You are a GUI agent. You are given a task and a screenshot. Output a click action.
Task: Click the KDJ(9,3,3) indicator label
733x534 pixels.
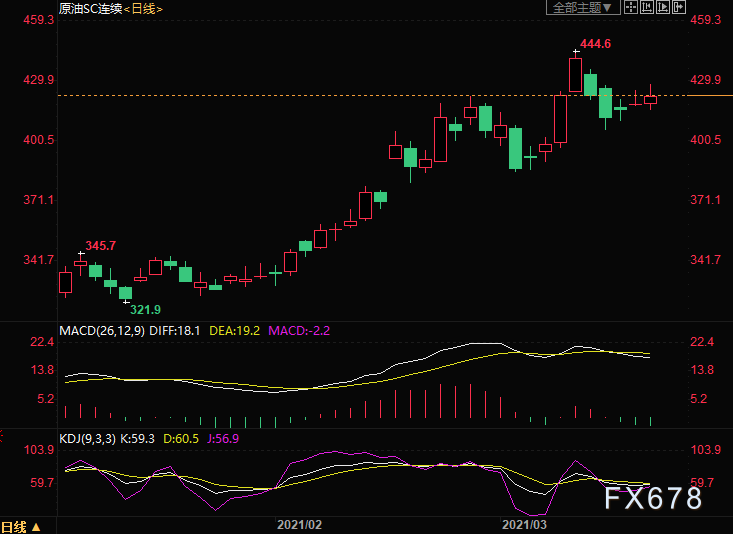pos(87,439)
